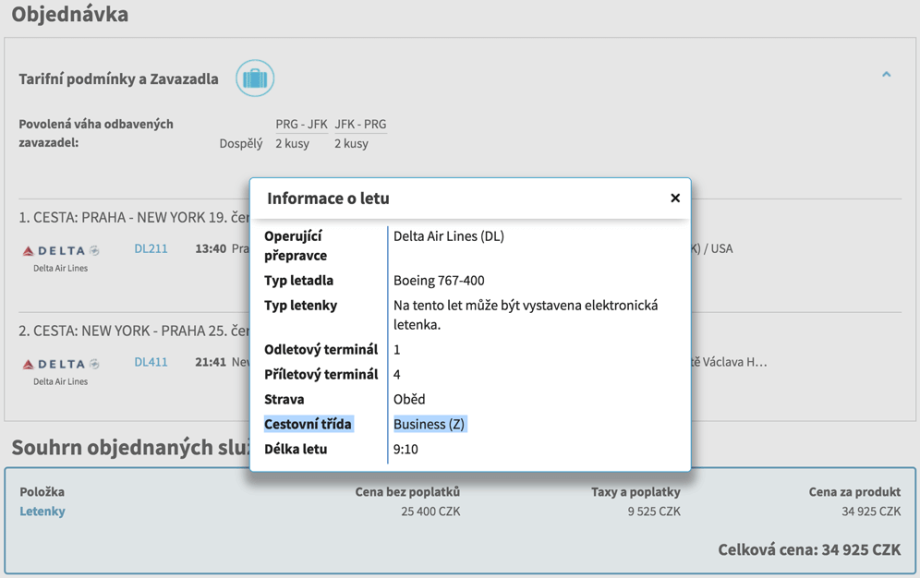Click the 21:41 departure time
This screenshot has width=920, height=578.
tap(210, 362)
